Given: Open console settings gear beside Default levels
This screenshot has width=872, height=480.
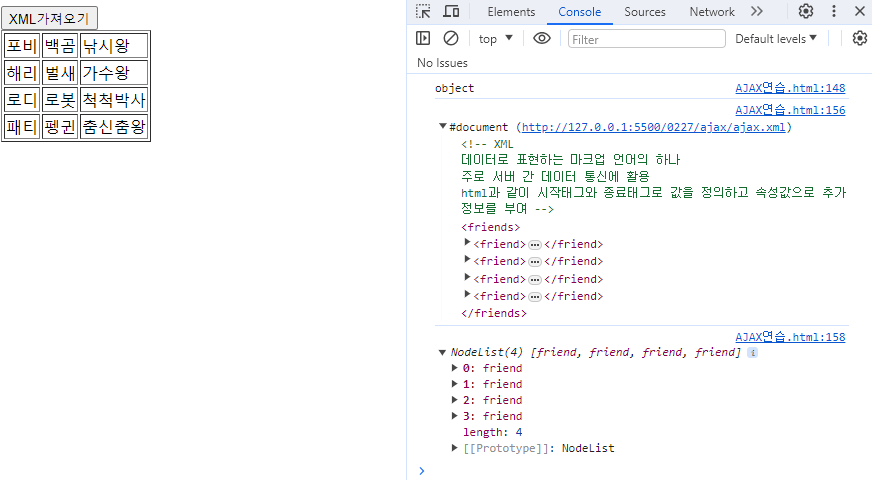Looking at the screenshot, I should point(860,38).
